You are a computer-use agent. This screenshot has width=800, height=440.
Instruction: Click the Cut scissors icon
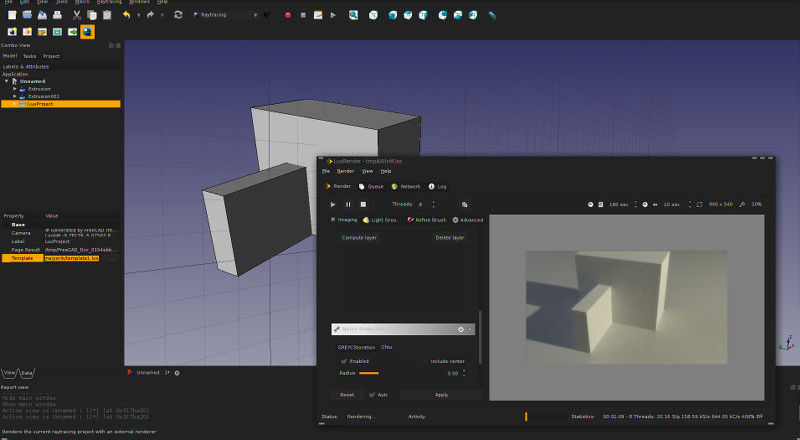77,15
